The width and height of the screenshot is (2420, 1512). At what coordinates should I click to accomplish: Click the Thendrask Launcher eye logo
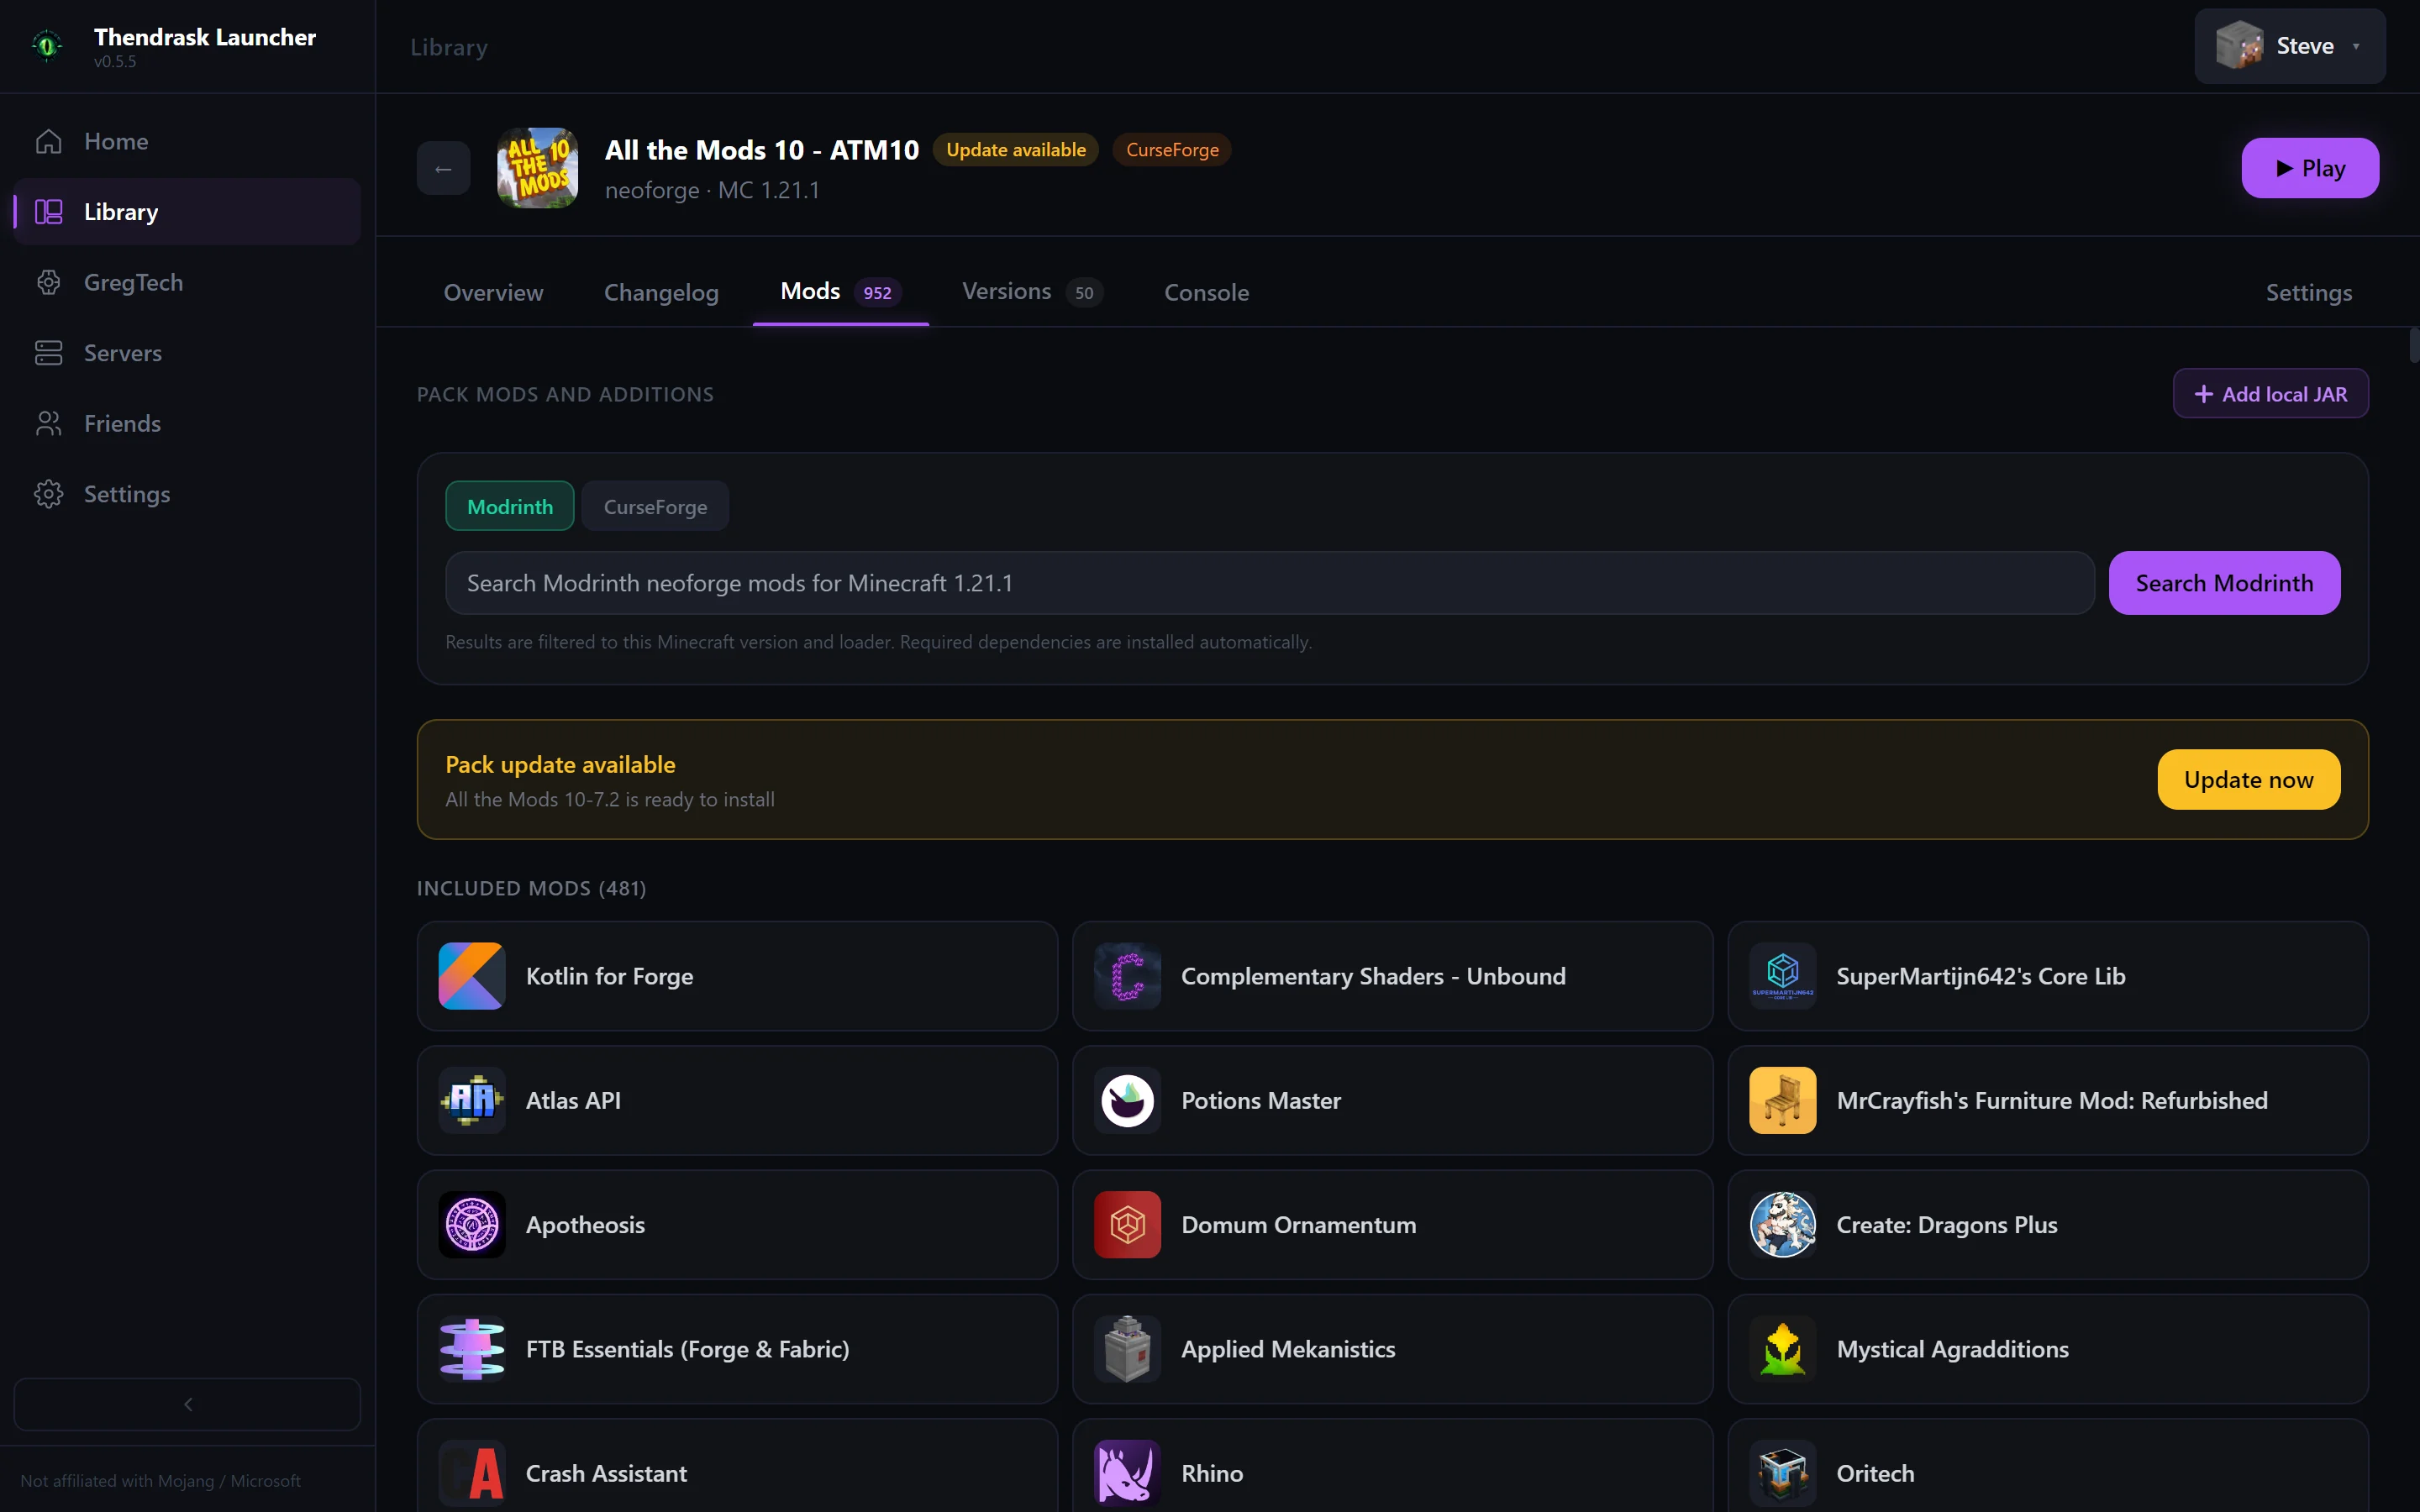[47, 45]
